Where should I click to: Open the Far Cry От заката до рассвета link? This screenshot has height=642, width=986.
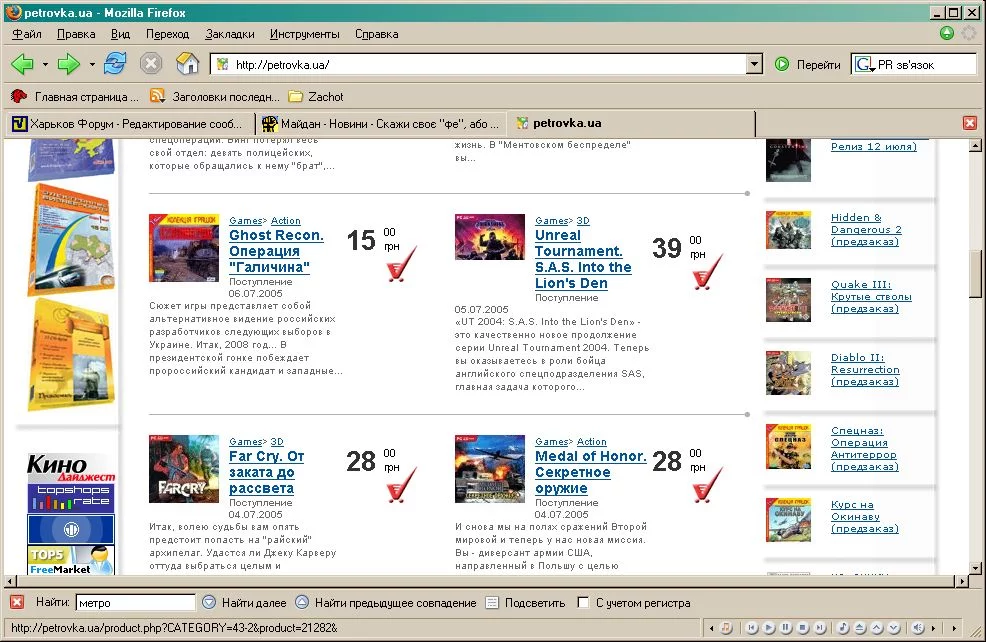pyautogui.click(x=267, y=472)
